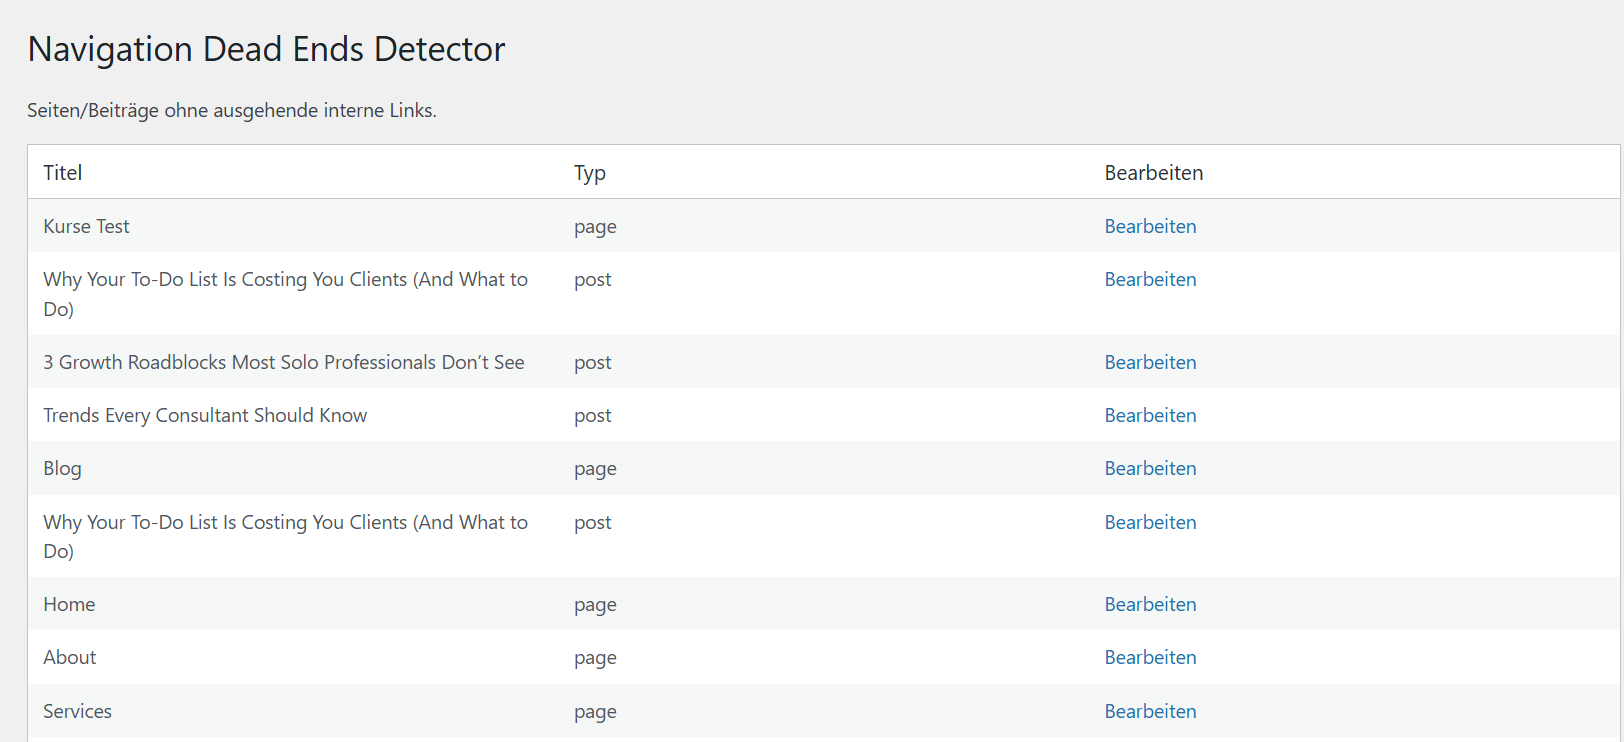The height and width of the screenshot is (742, 1624).
Task: Click Bearbeiten in the Blog row
Action: click(x=1150, y=468)
